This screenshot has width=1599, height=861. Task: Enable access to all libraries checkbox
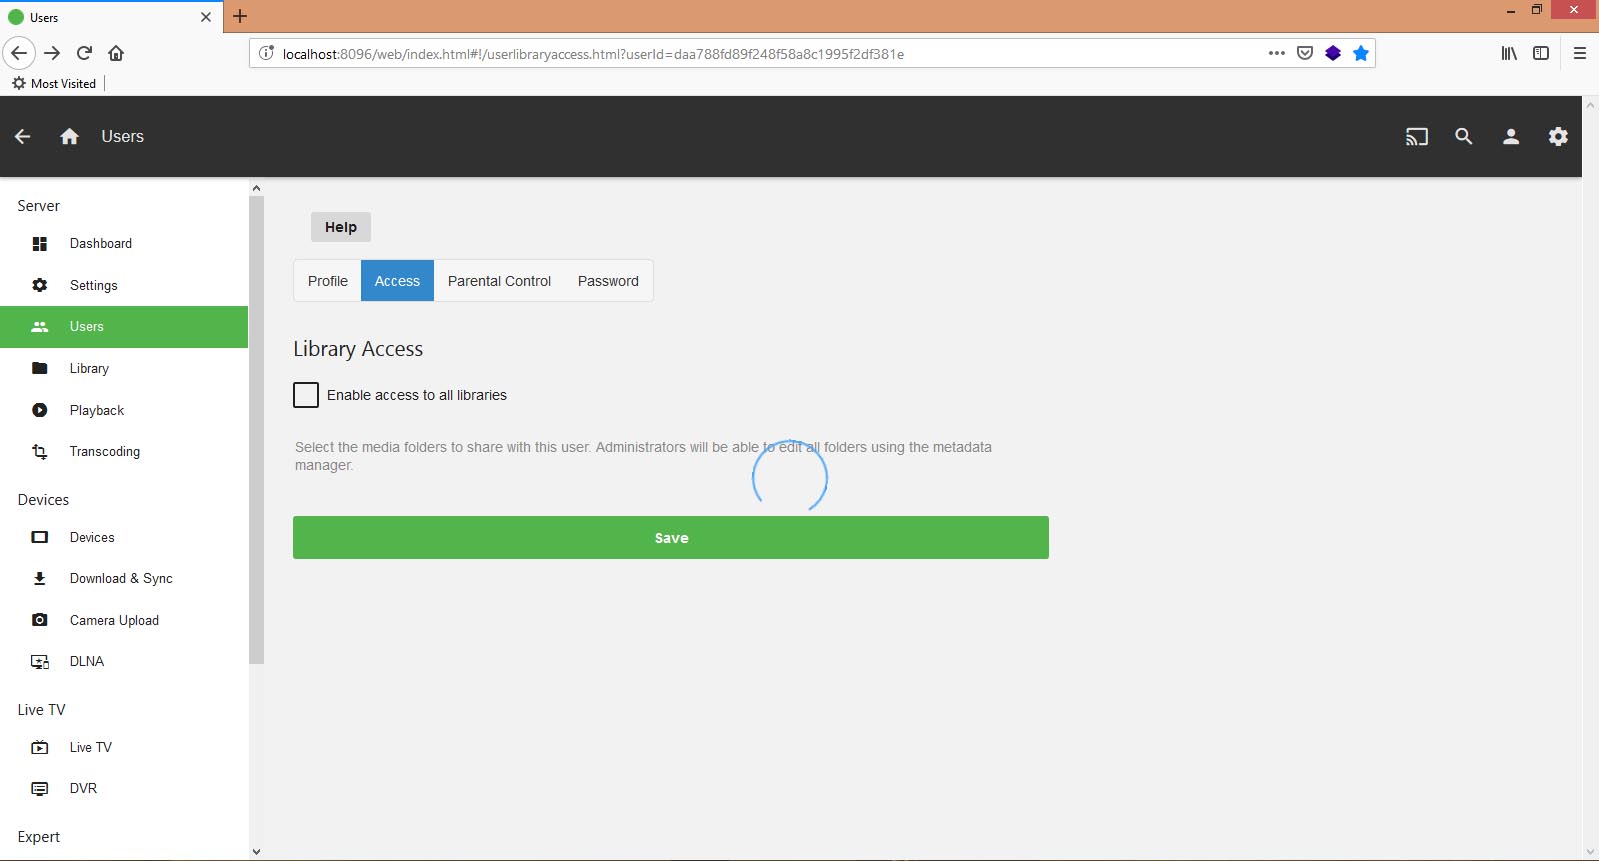(306, 395)
